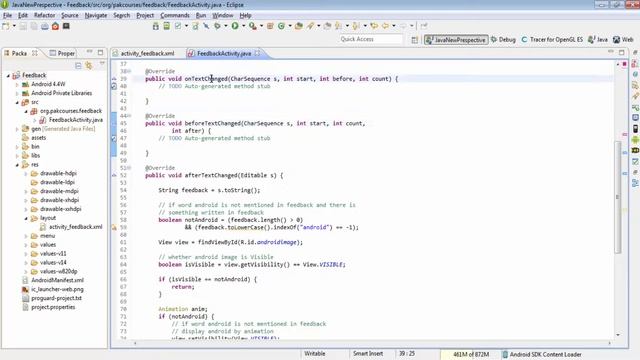Switch to the Web perspective
Image resolution: width=640 pixels, height=360 pixels.
coord(623,40)
